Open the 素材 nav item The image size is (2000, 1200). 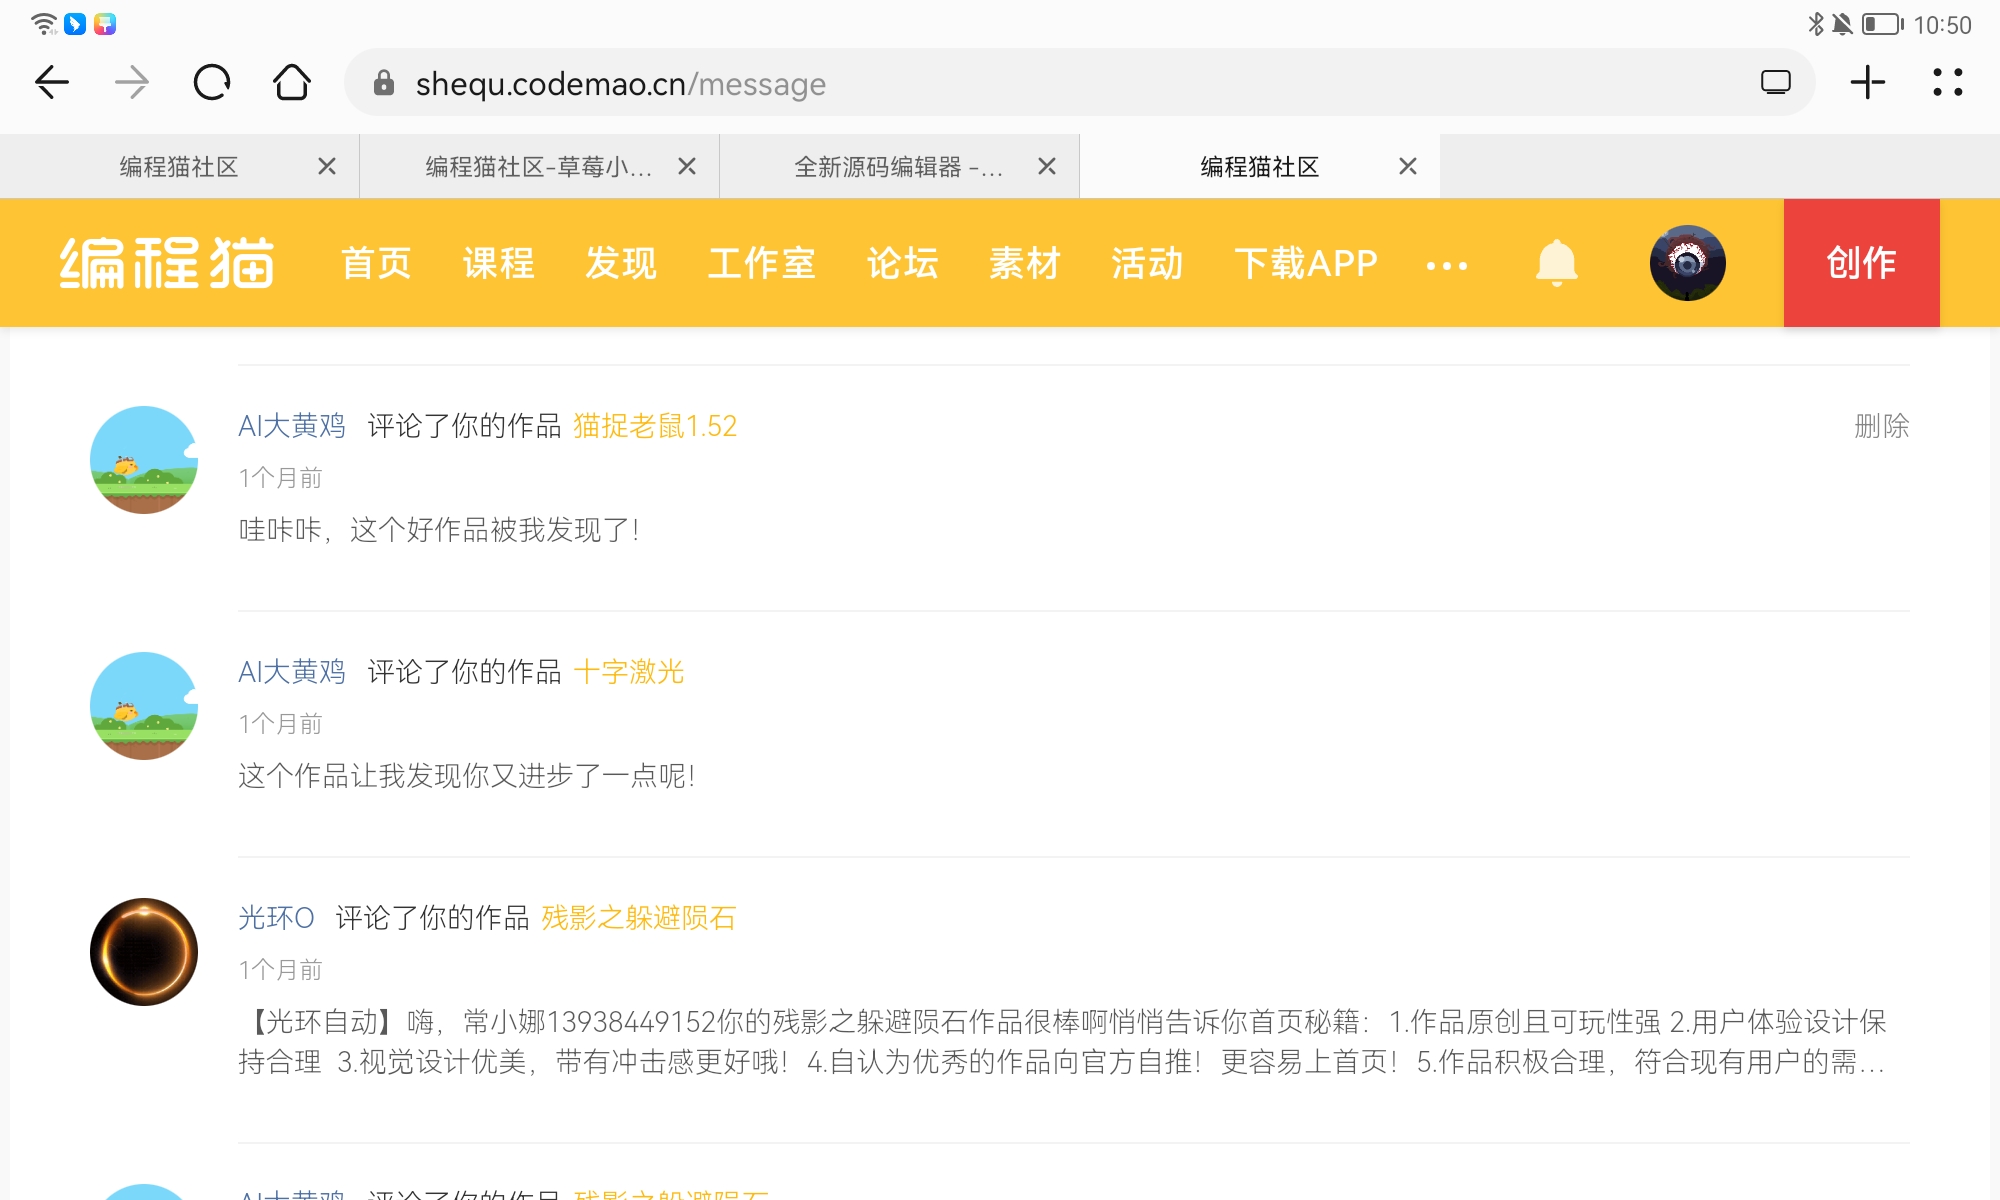(x=1025, y=263)
